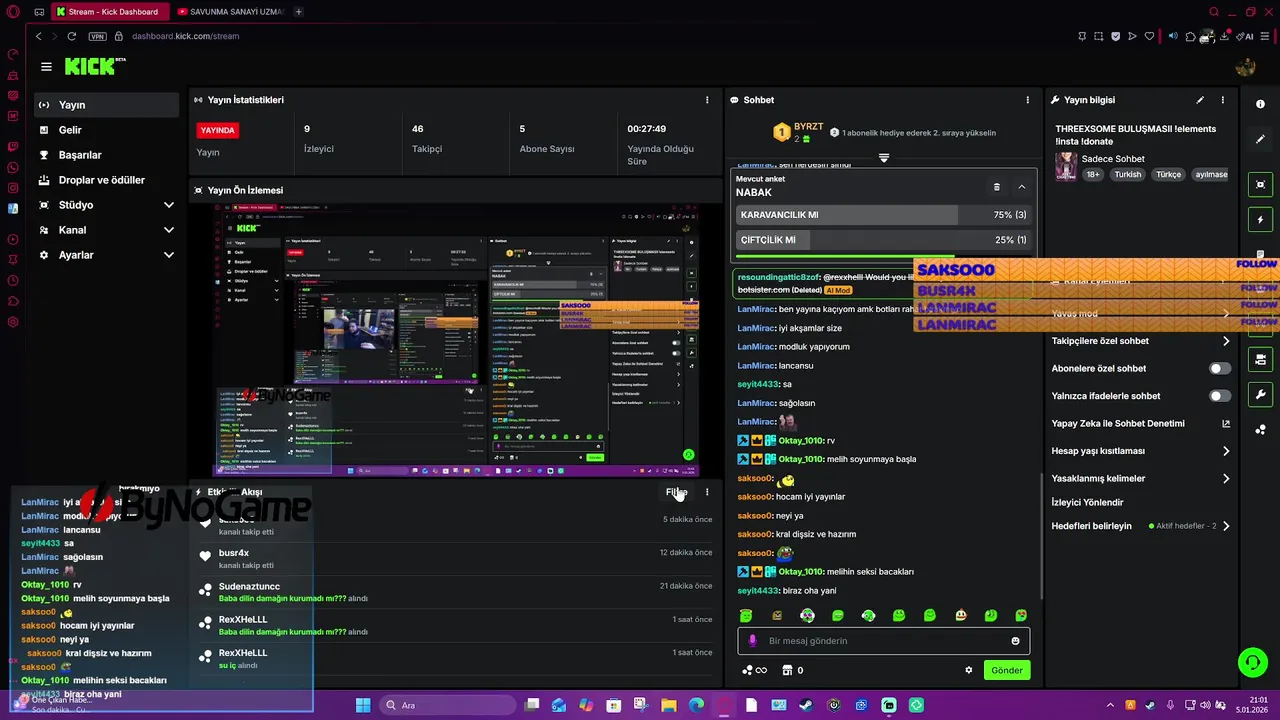Open the Etkinlik Akışı three-dot menu

[707, 492]
